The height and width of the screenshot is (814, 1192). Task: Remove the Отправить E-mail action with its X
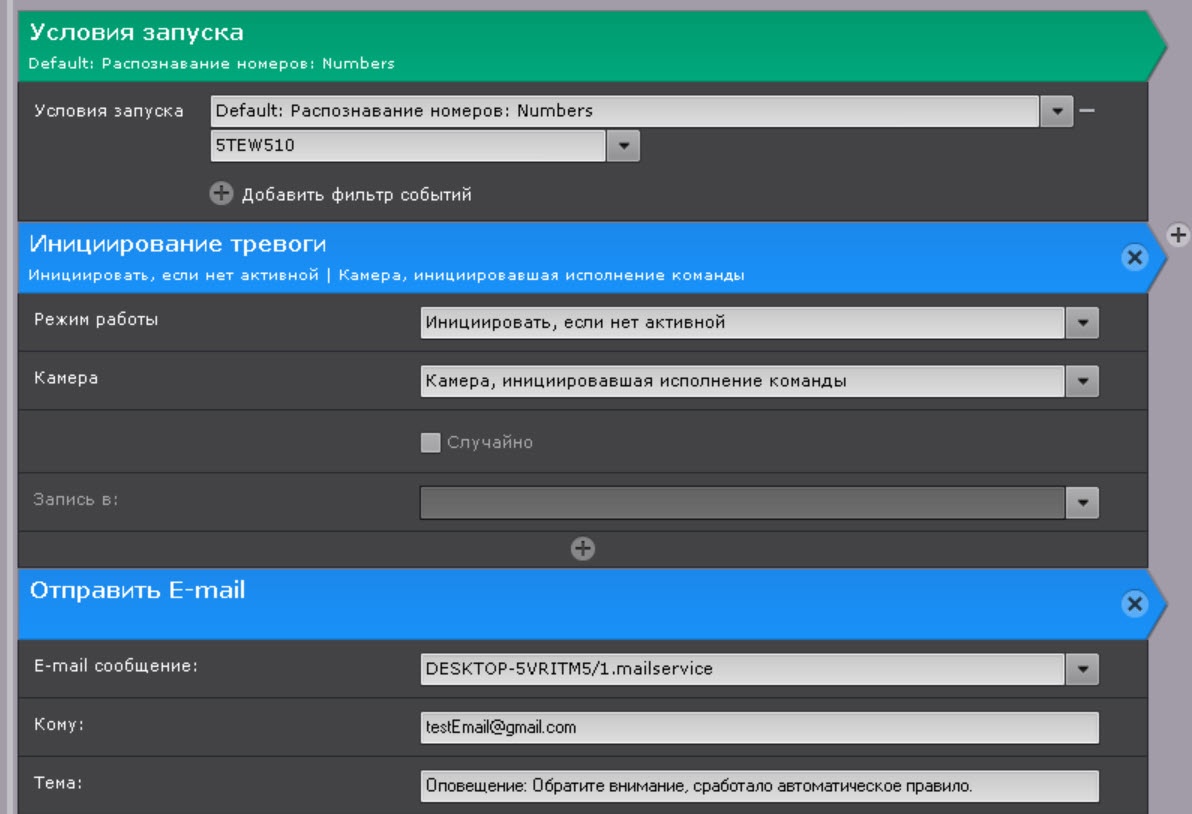coord(1134,604)
